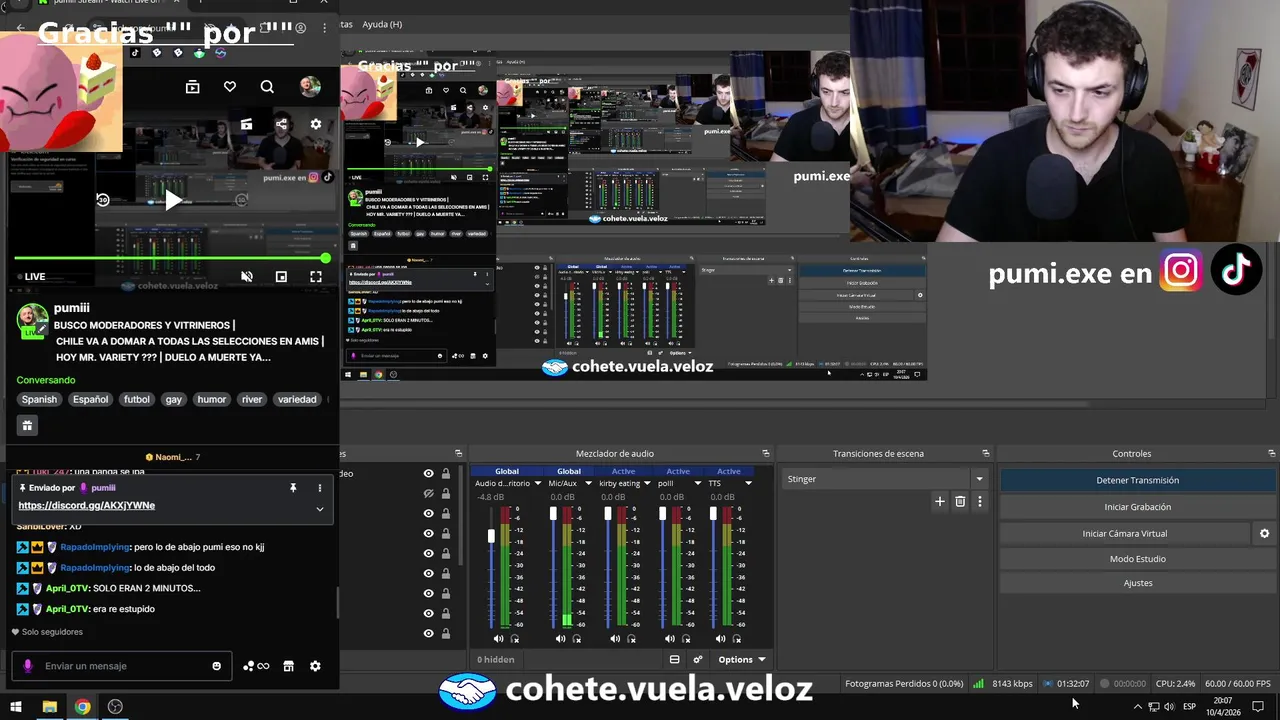Viewport: 1280px width, 720px height.
Task: Open the discord.gg/AKXjYWNe link
Action: [x=86, y=506]
